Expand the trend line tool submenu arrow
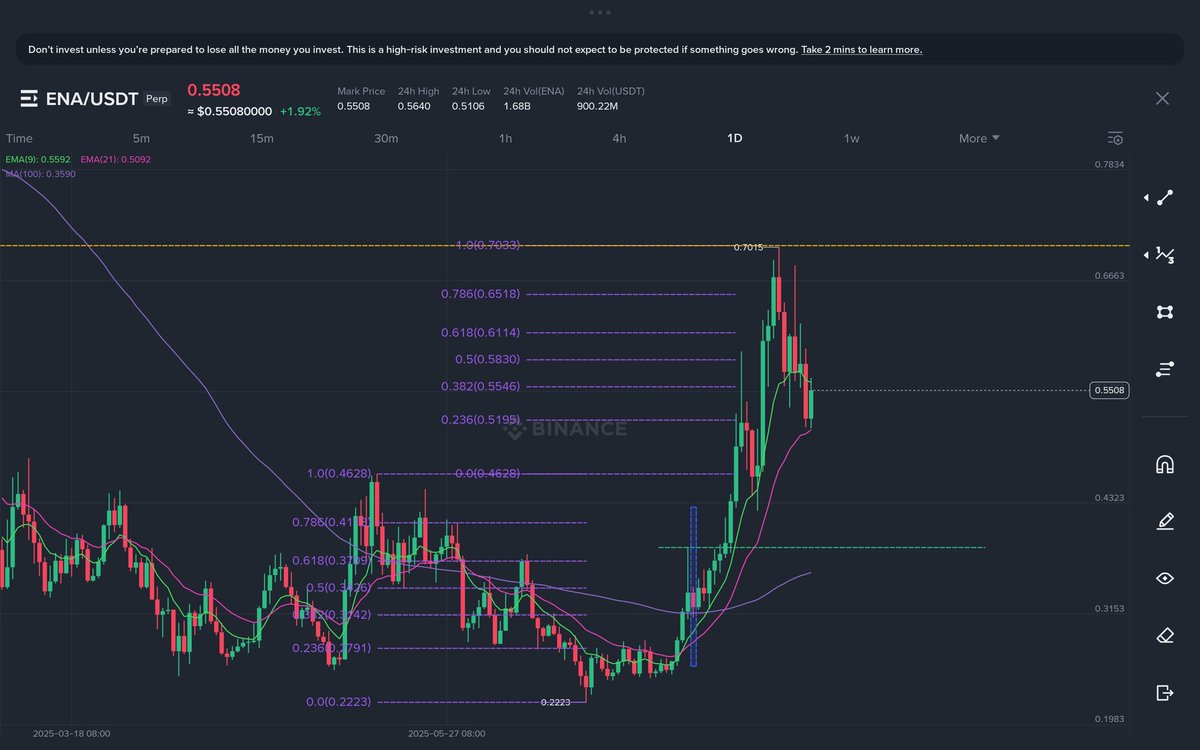This screenshot has height=750, width=1200. (1146, 198)
